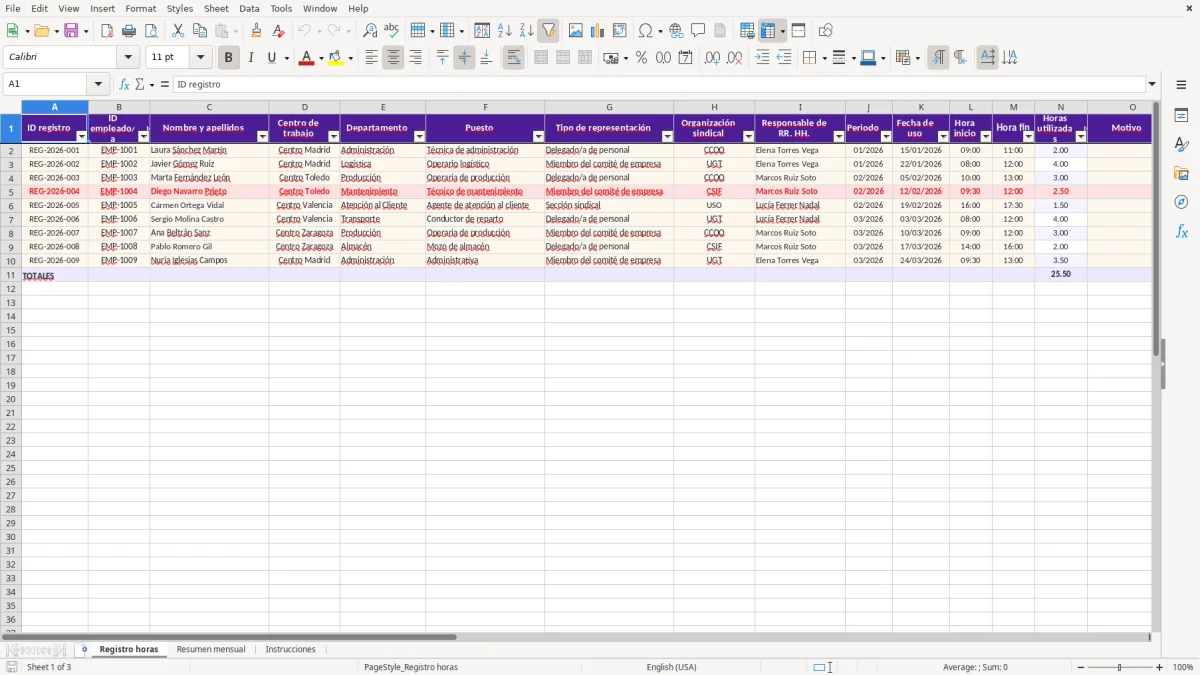Open the Styles menu
The width and height of the screenshot is (1200, 675).
[180, 8]
